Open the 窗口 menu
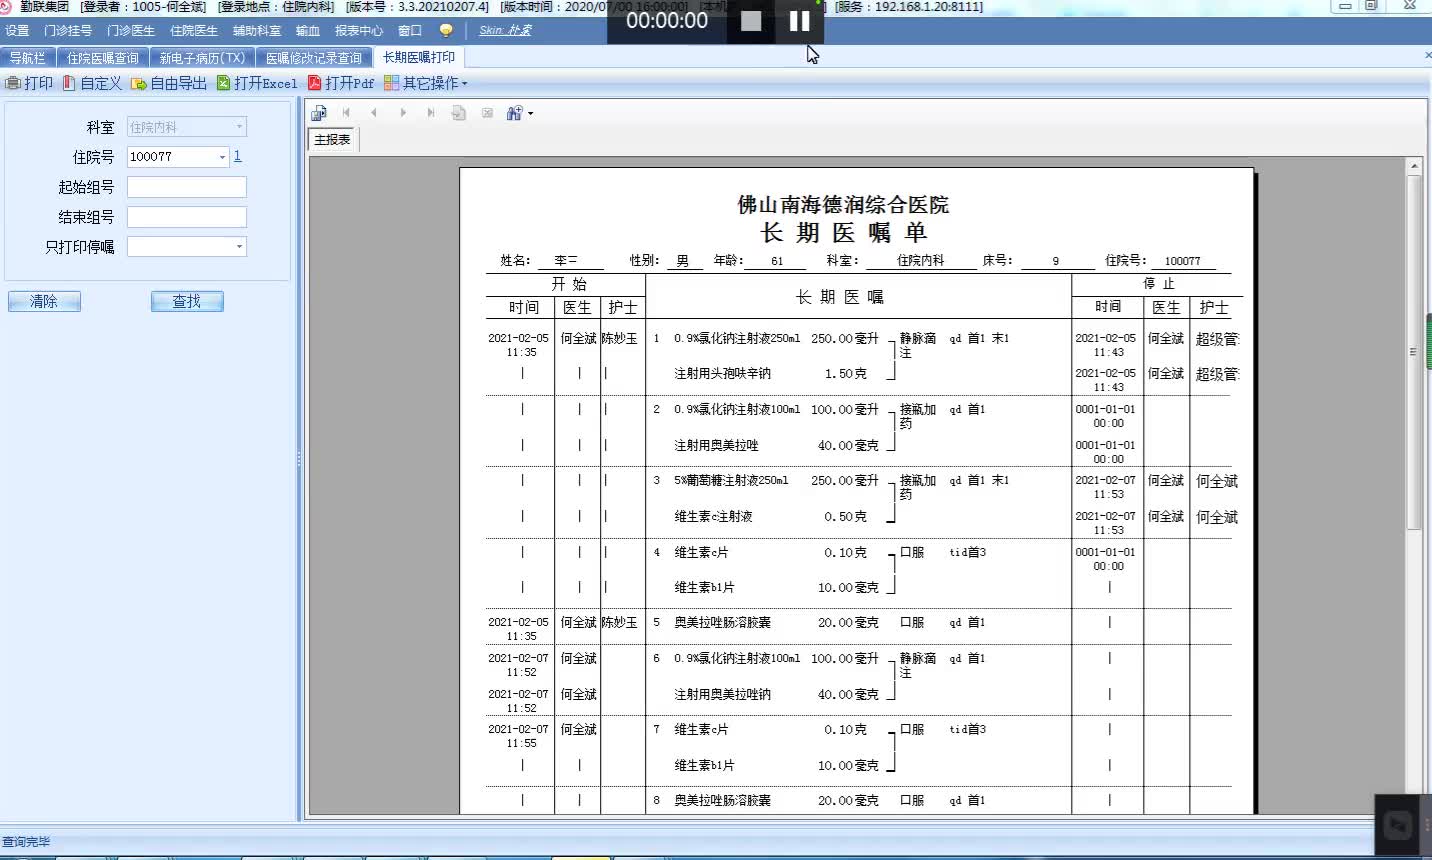Image resolution: width=1432 pixels, height=860 pixels. point(410,31)
